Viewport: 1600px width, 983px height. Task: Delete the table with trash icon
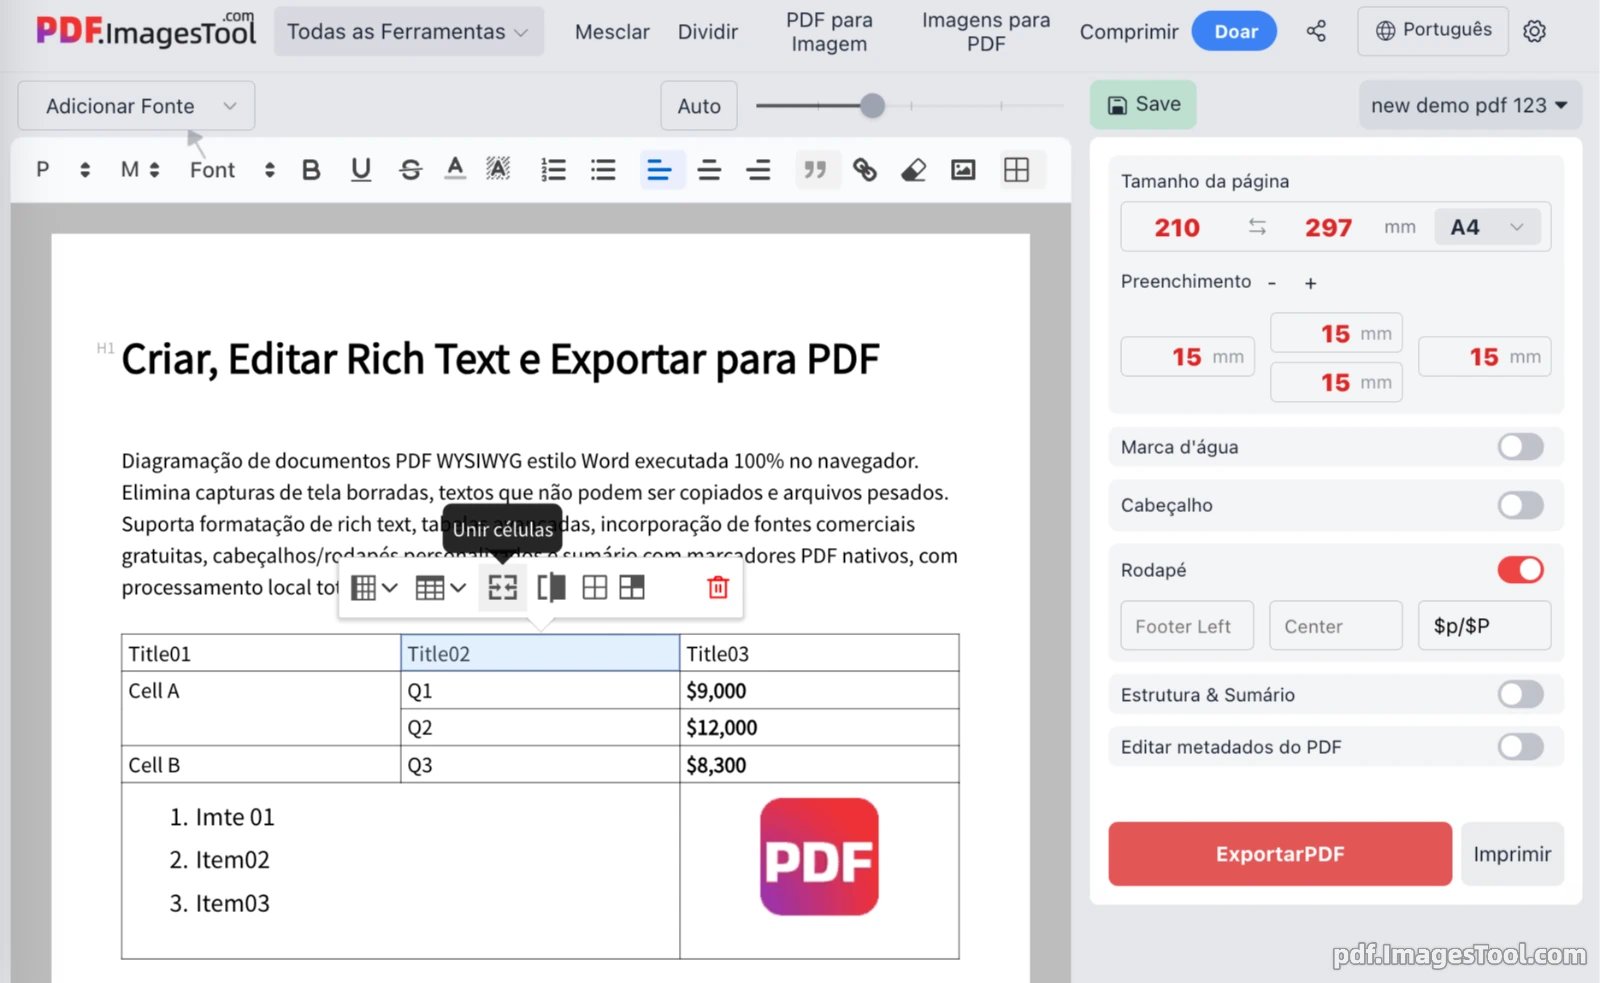click(718, 588)
